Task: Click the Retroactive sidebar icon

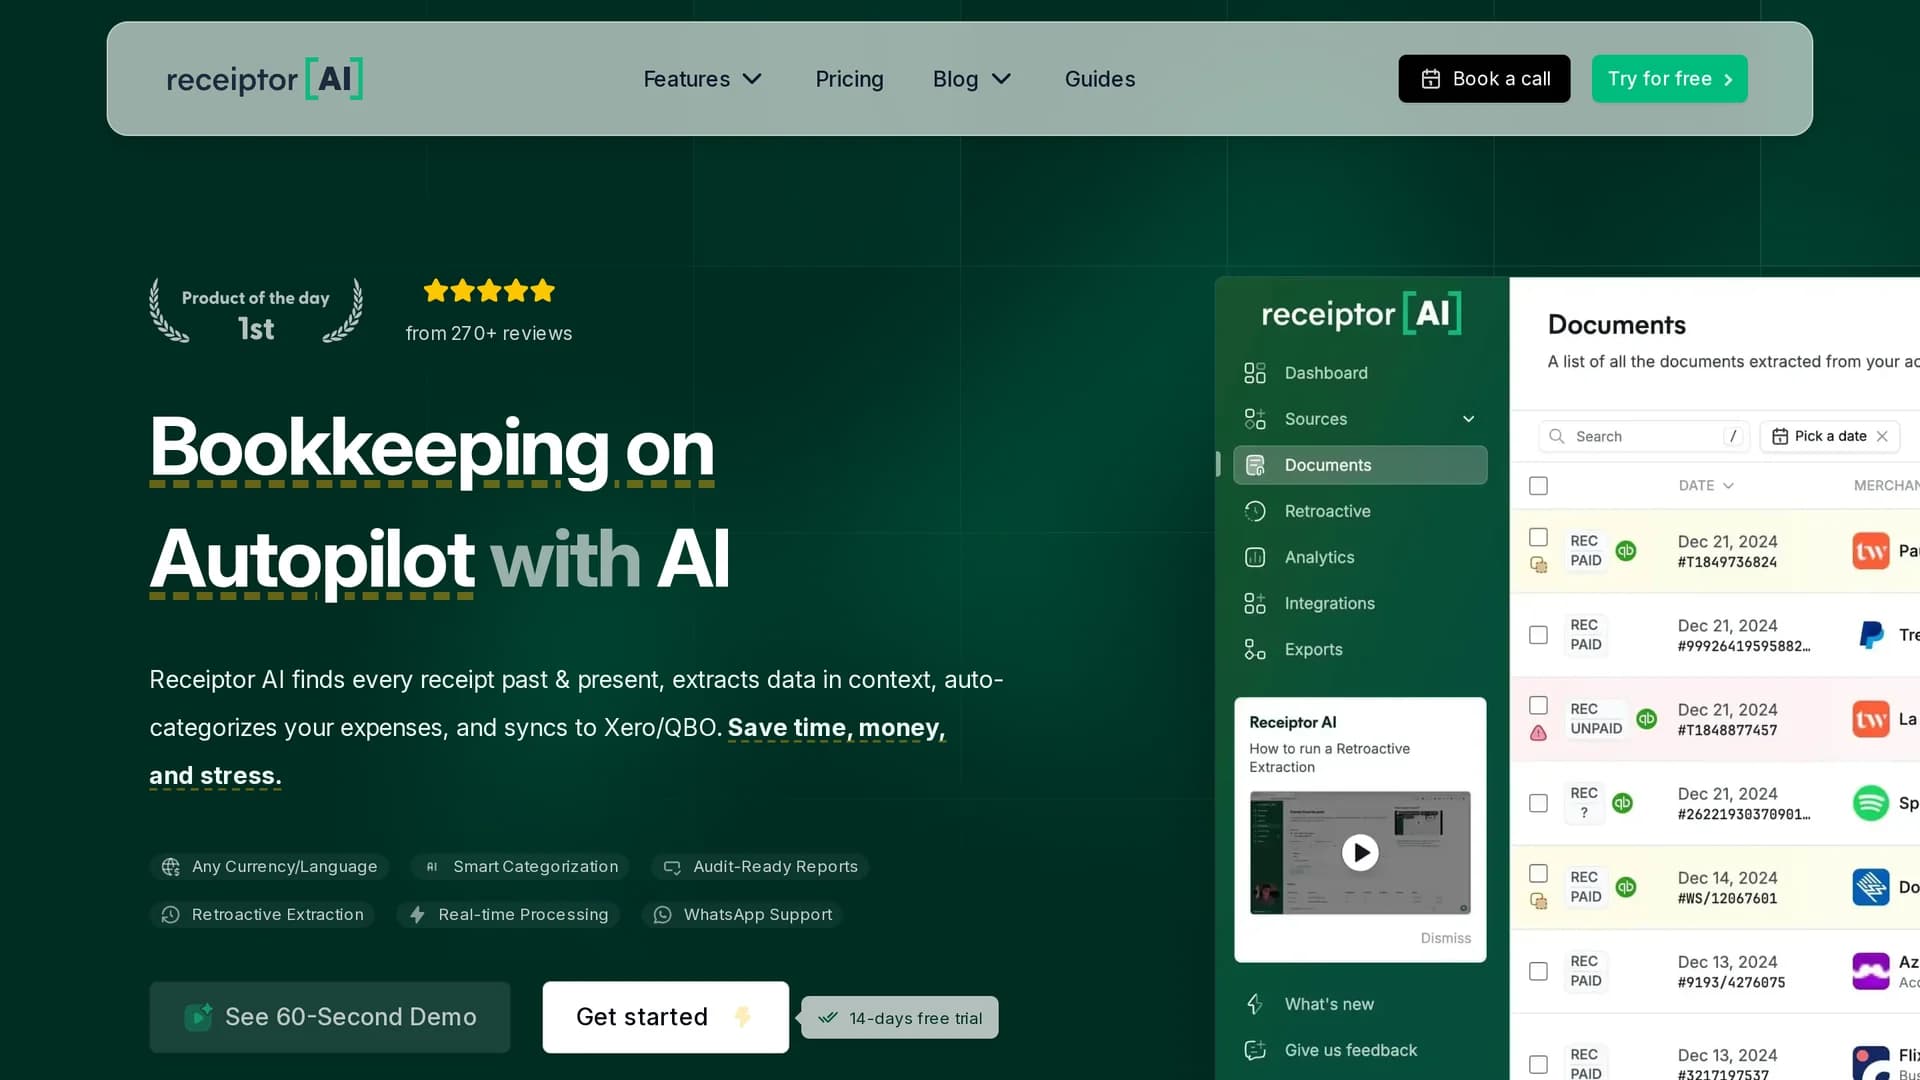Action: [x=1255, y=511]
